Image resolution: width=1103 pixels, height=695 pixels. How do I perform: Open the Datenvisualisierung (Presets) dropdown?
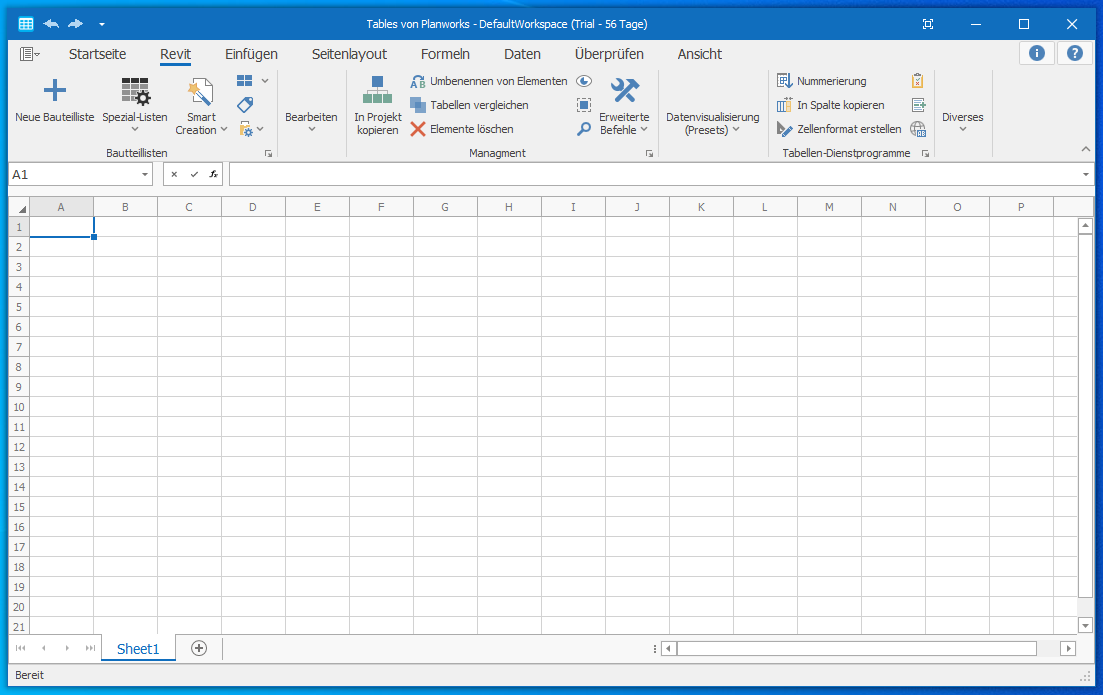click(x=713, y=124)
